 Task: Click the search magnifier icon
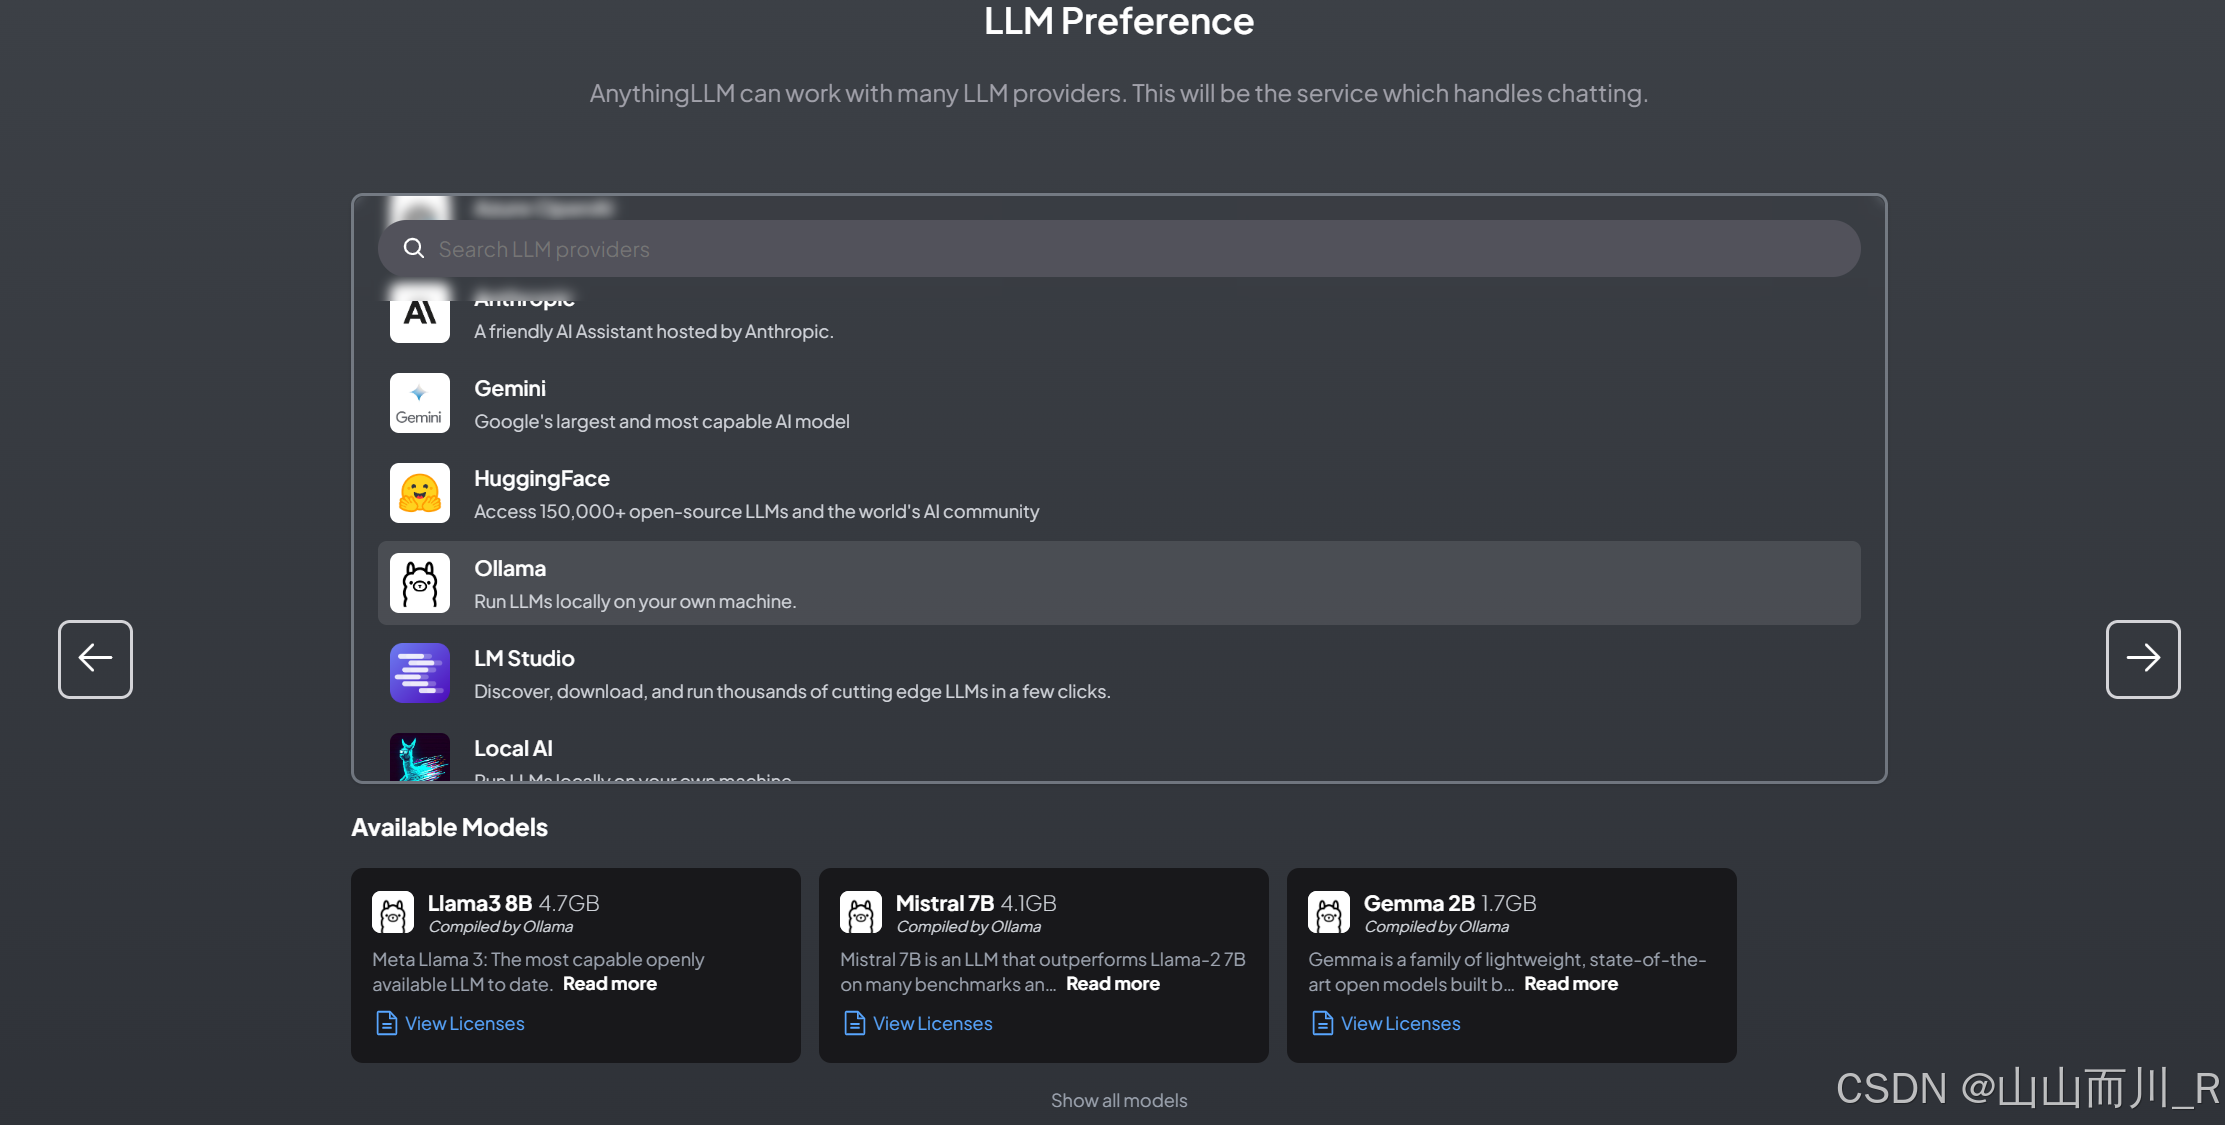[413, 248]
